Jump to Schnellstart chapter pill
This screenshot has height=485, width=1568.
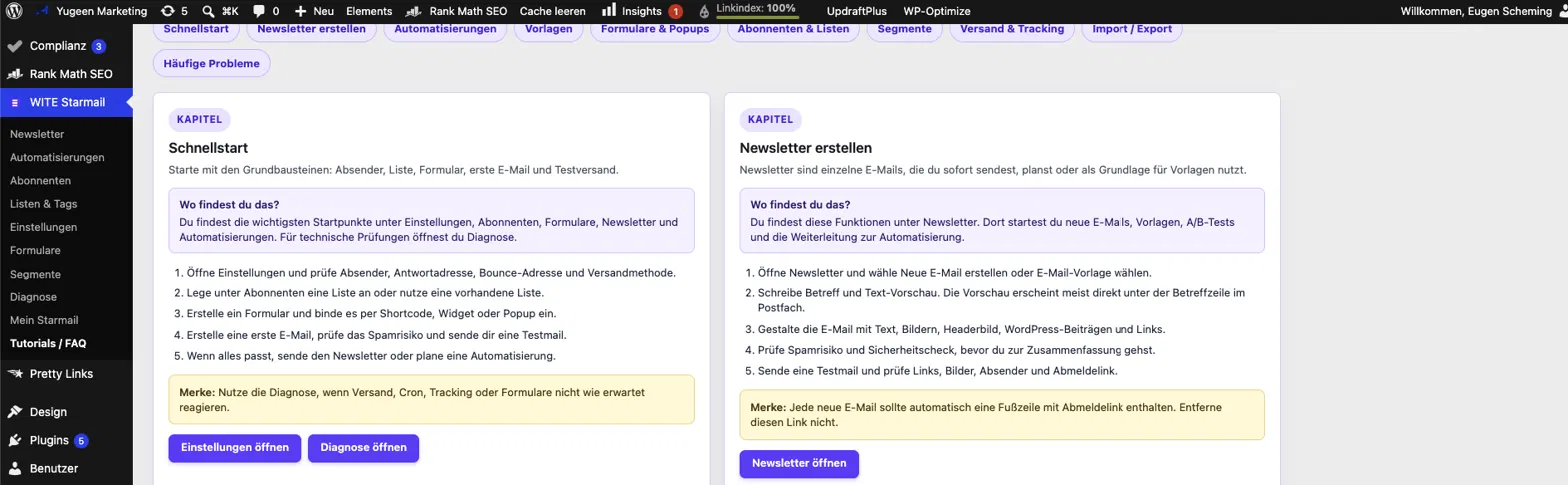point(197,29)
